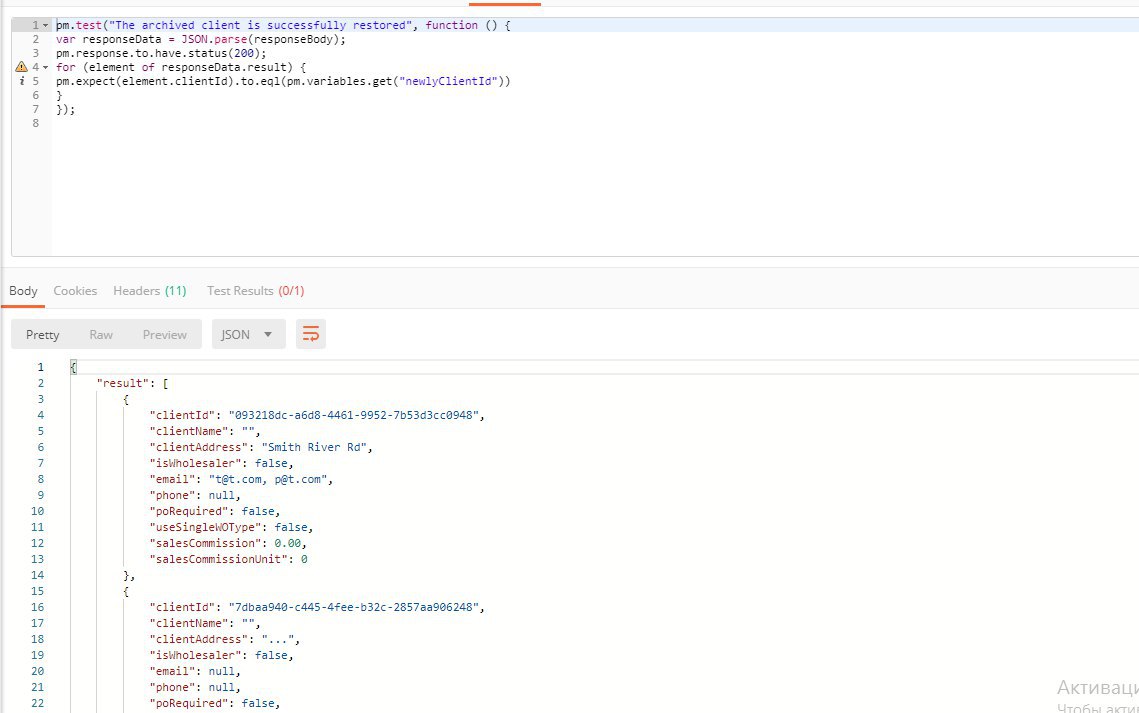Select the Preview view button
Image resolution: width=1139 pixels, height=713 pixels.
[x=165, y=335]
